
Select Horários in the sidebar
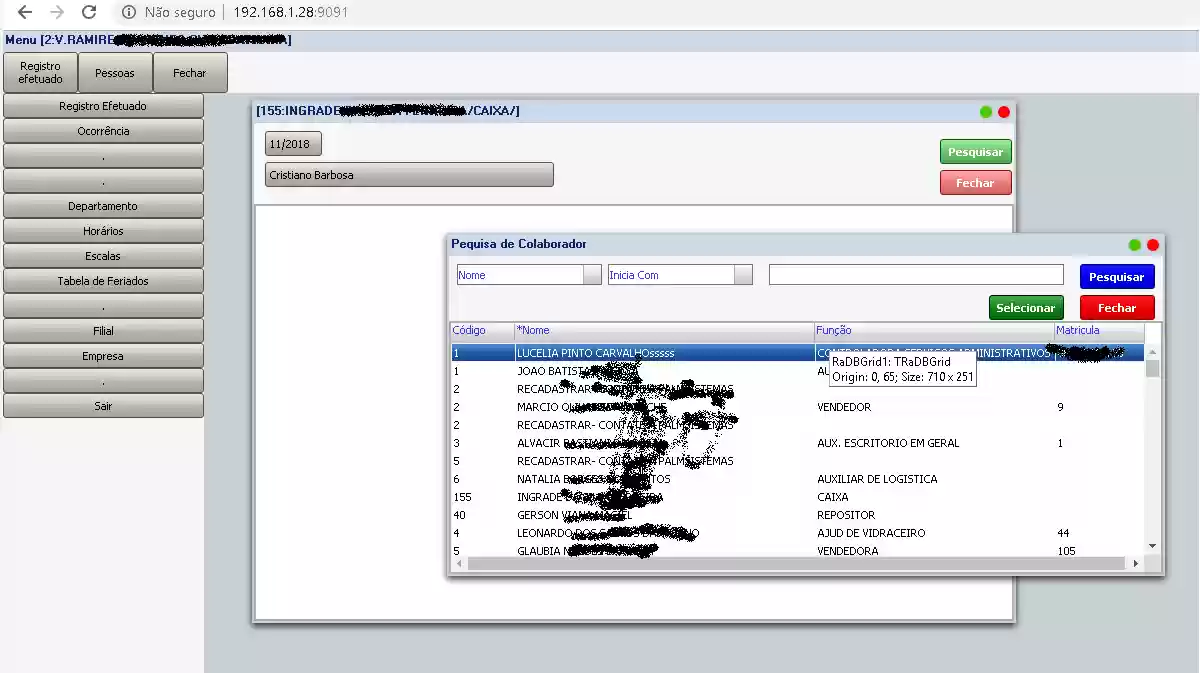[x=104, y=231]
